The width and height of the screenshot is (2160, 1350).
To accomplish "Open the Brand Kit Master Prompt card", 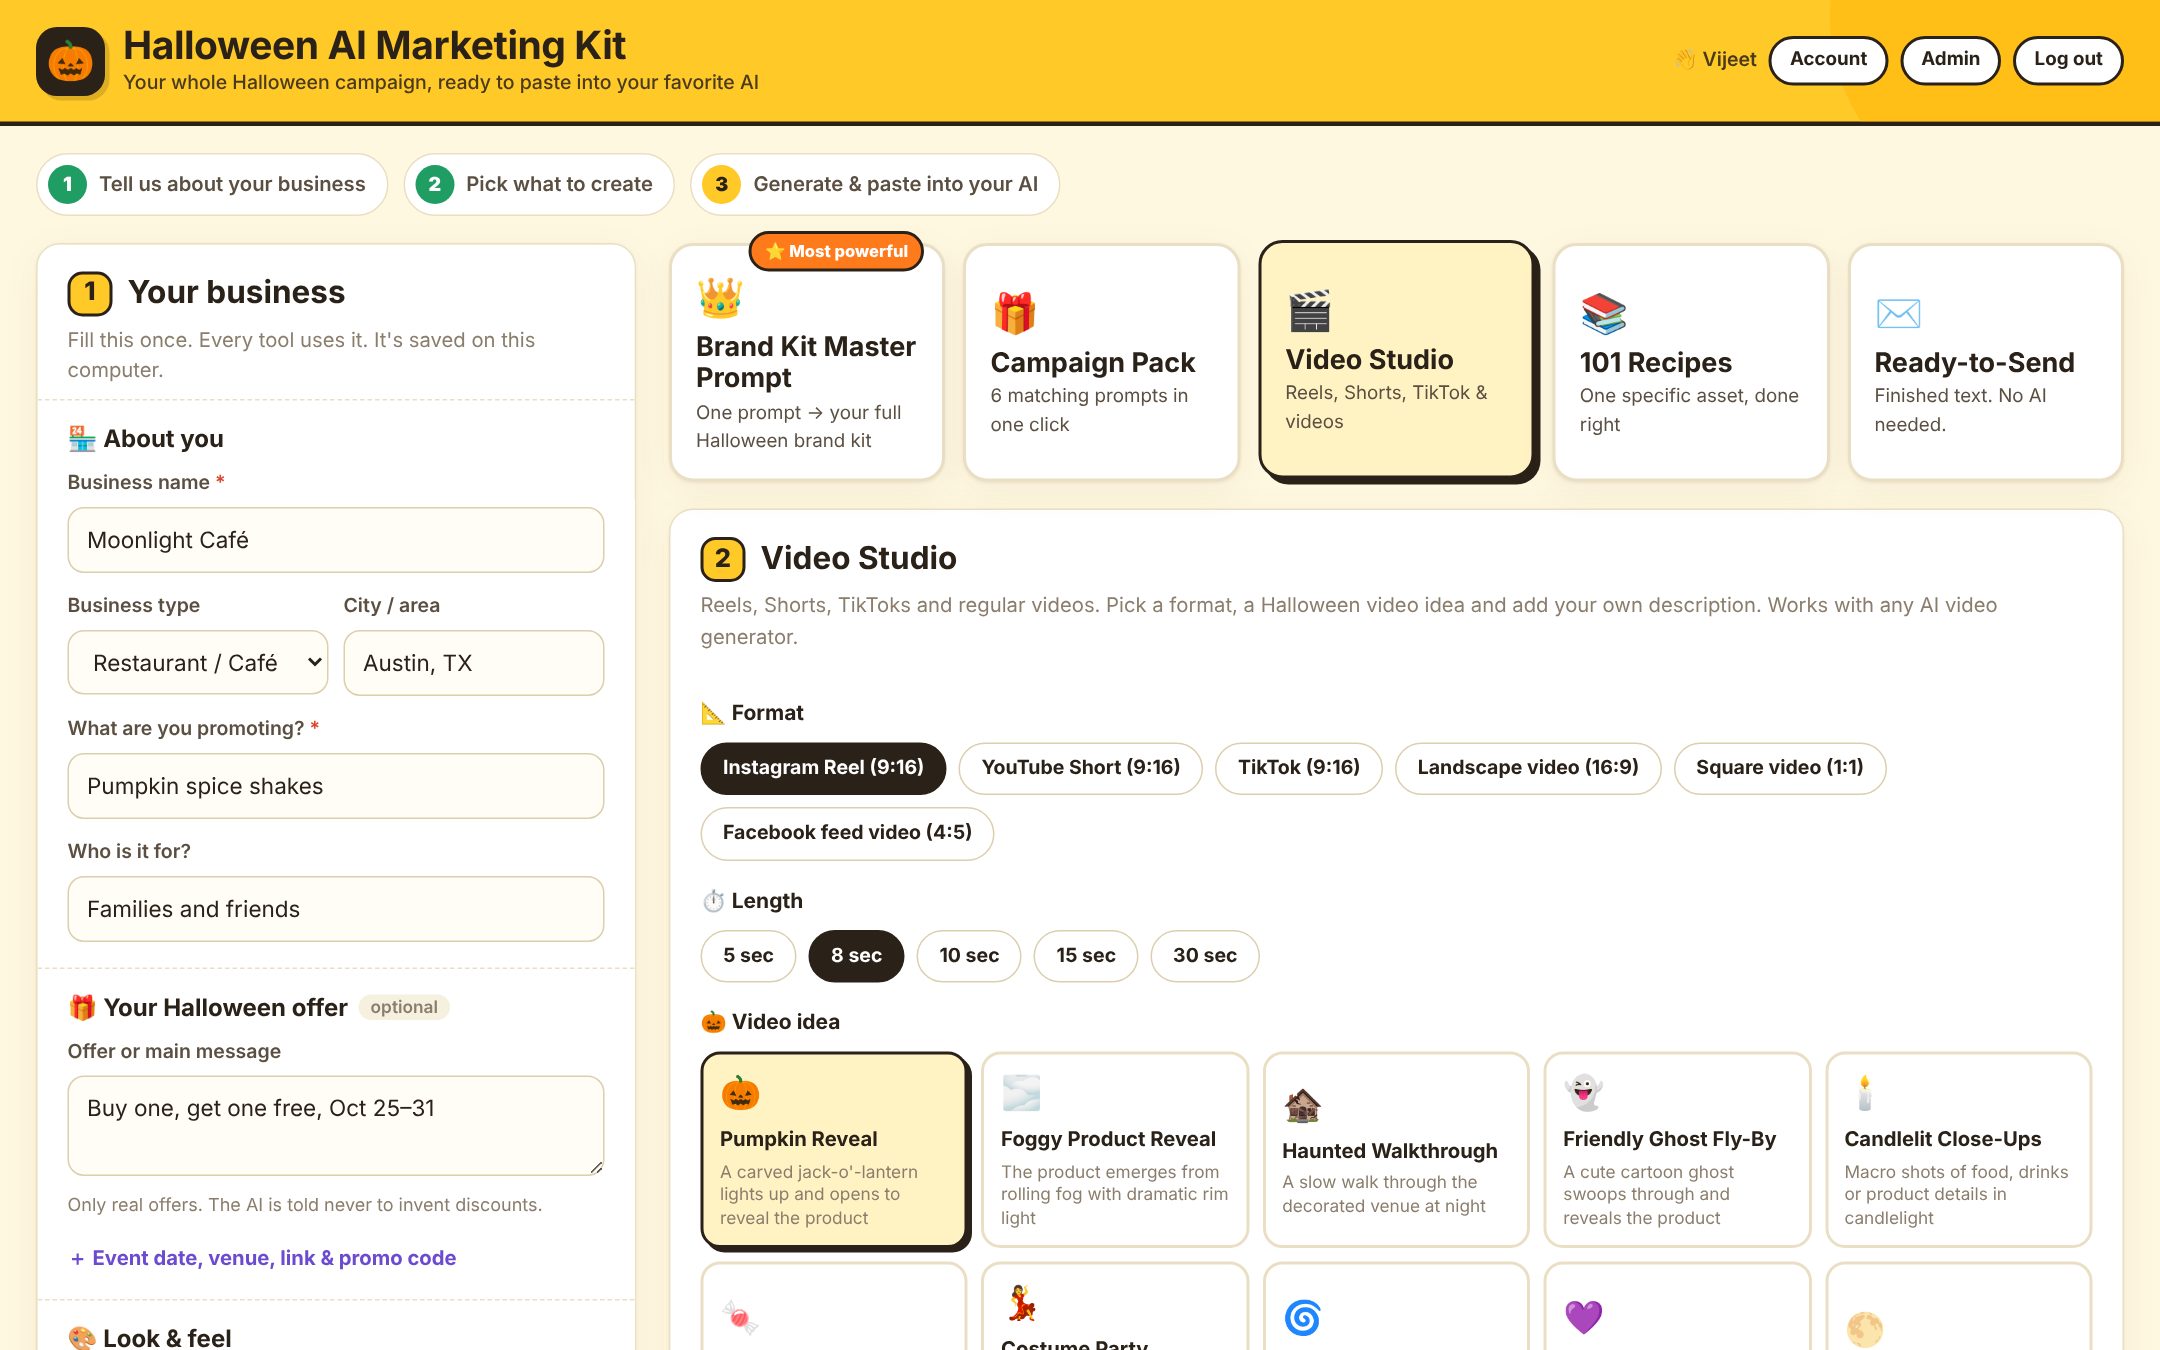I will [806, 362].
